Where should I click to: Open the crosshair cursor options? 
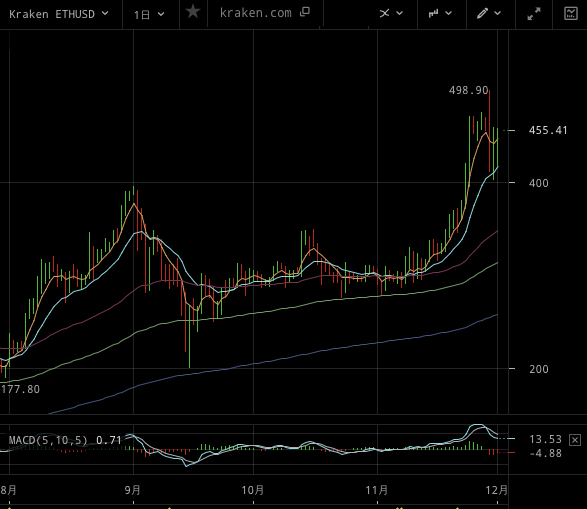384,14
